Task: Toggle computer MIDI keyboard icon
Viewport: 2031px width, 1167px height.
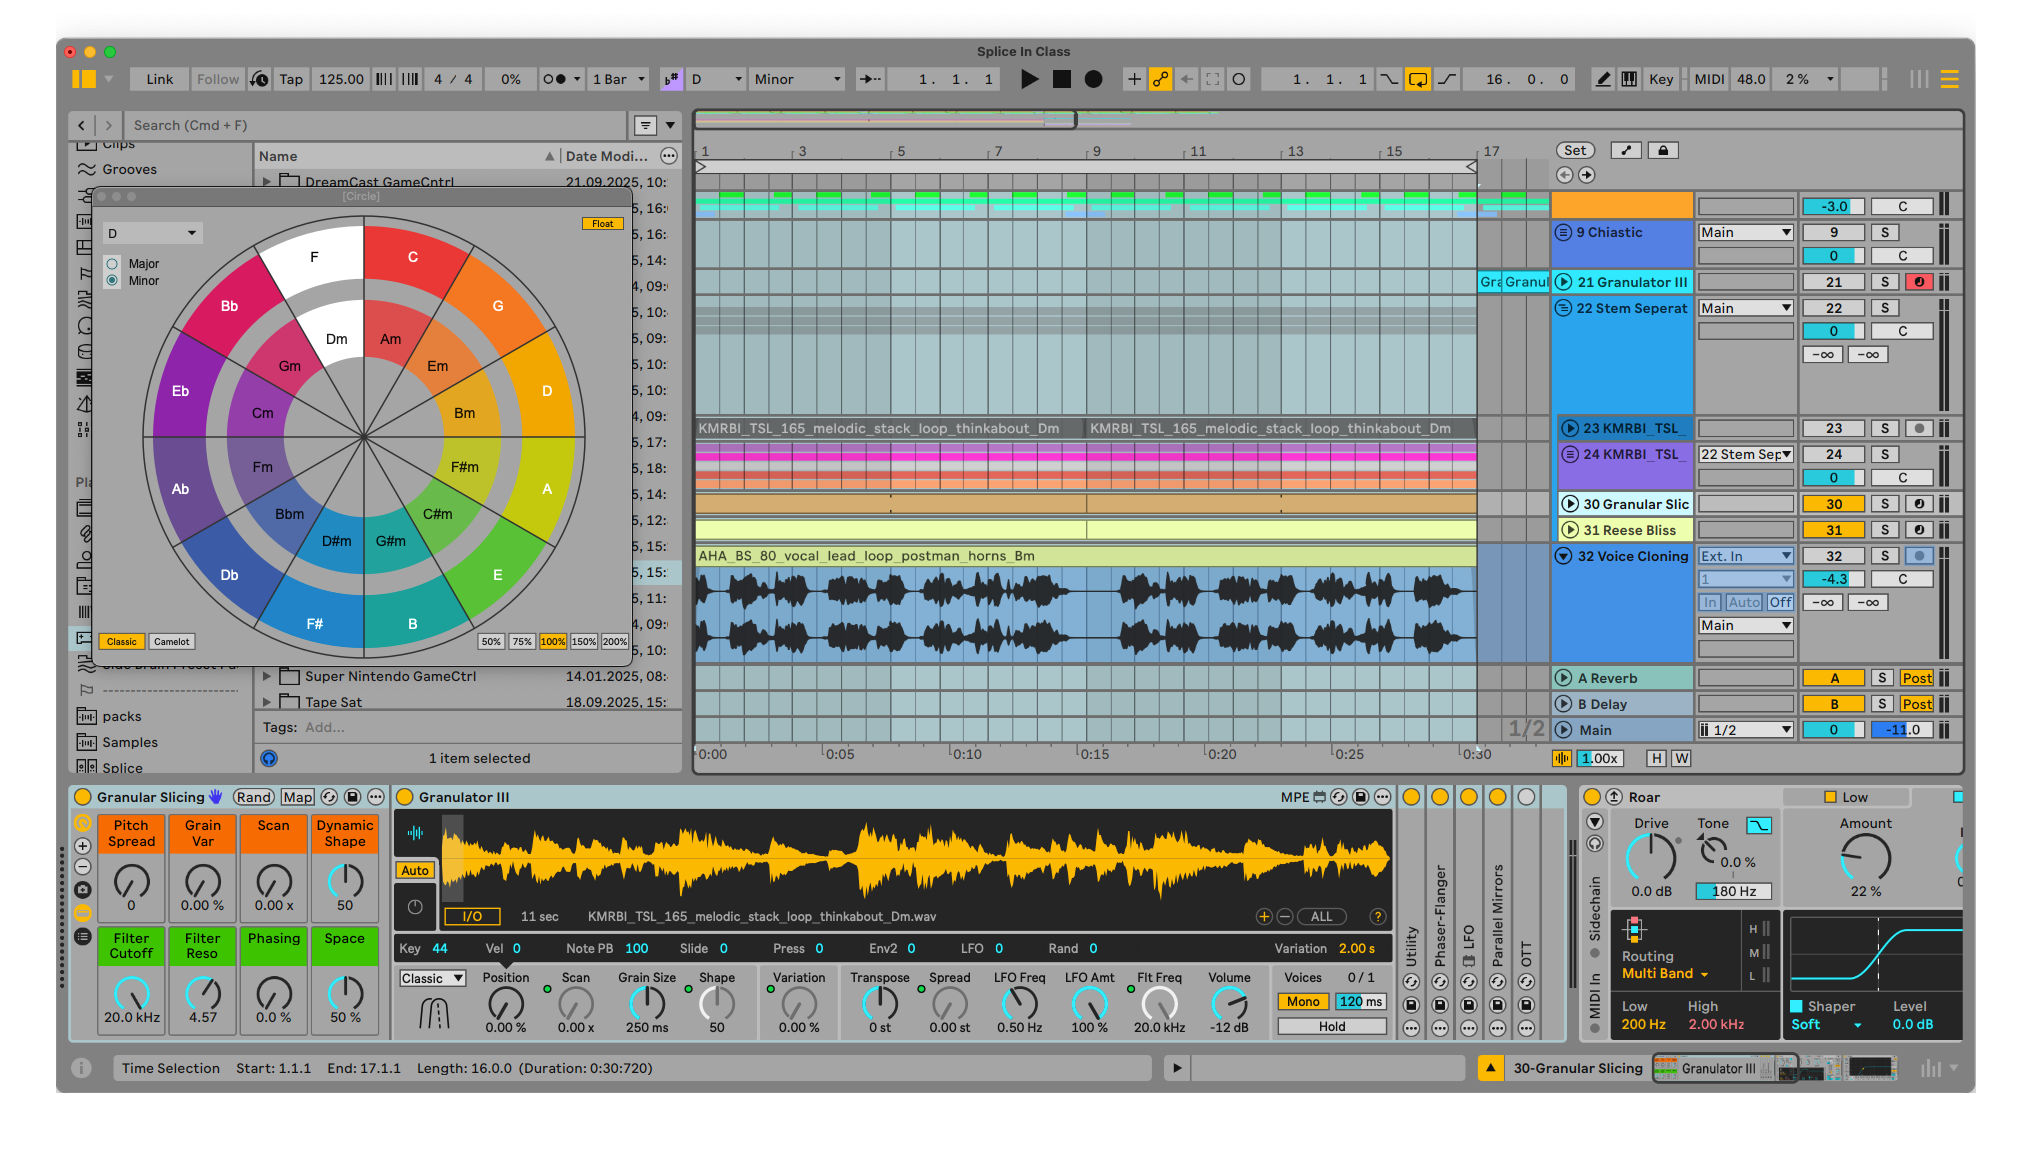Action: [1629, 79]
